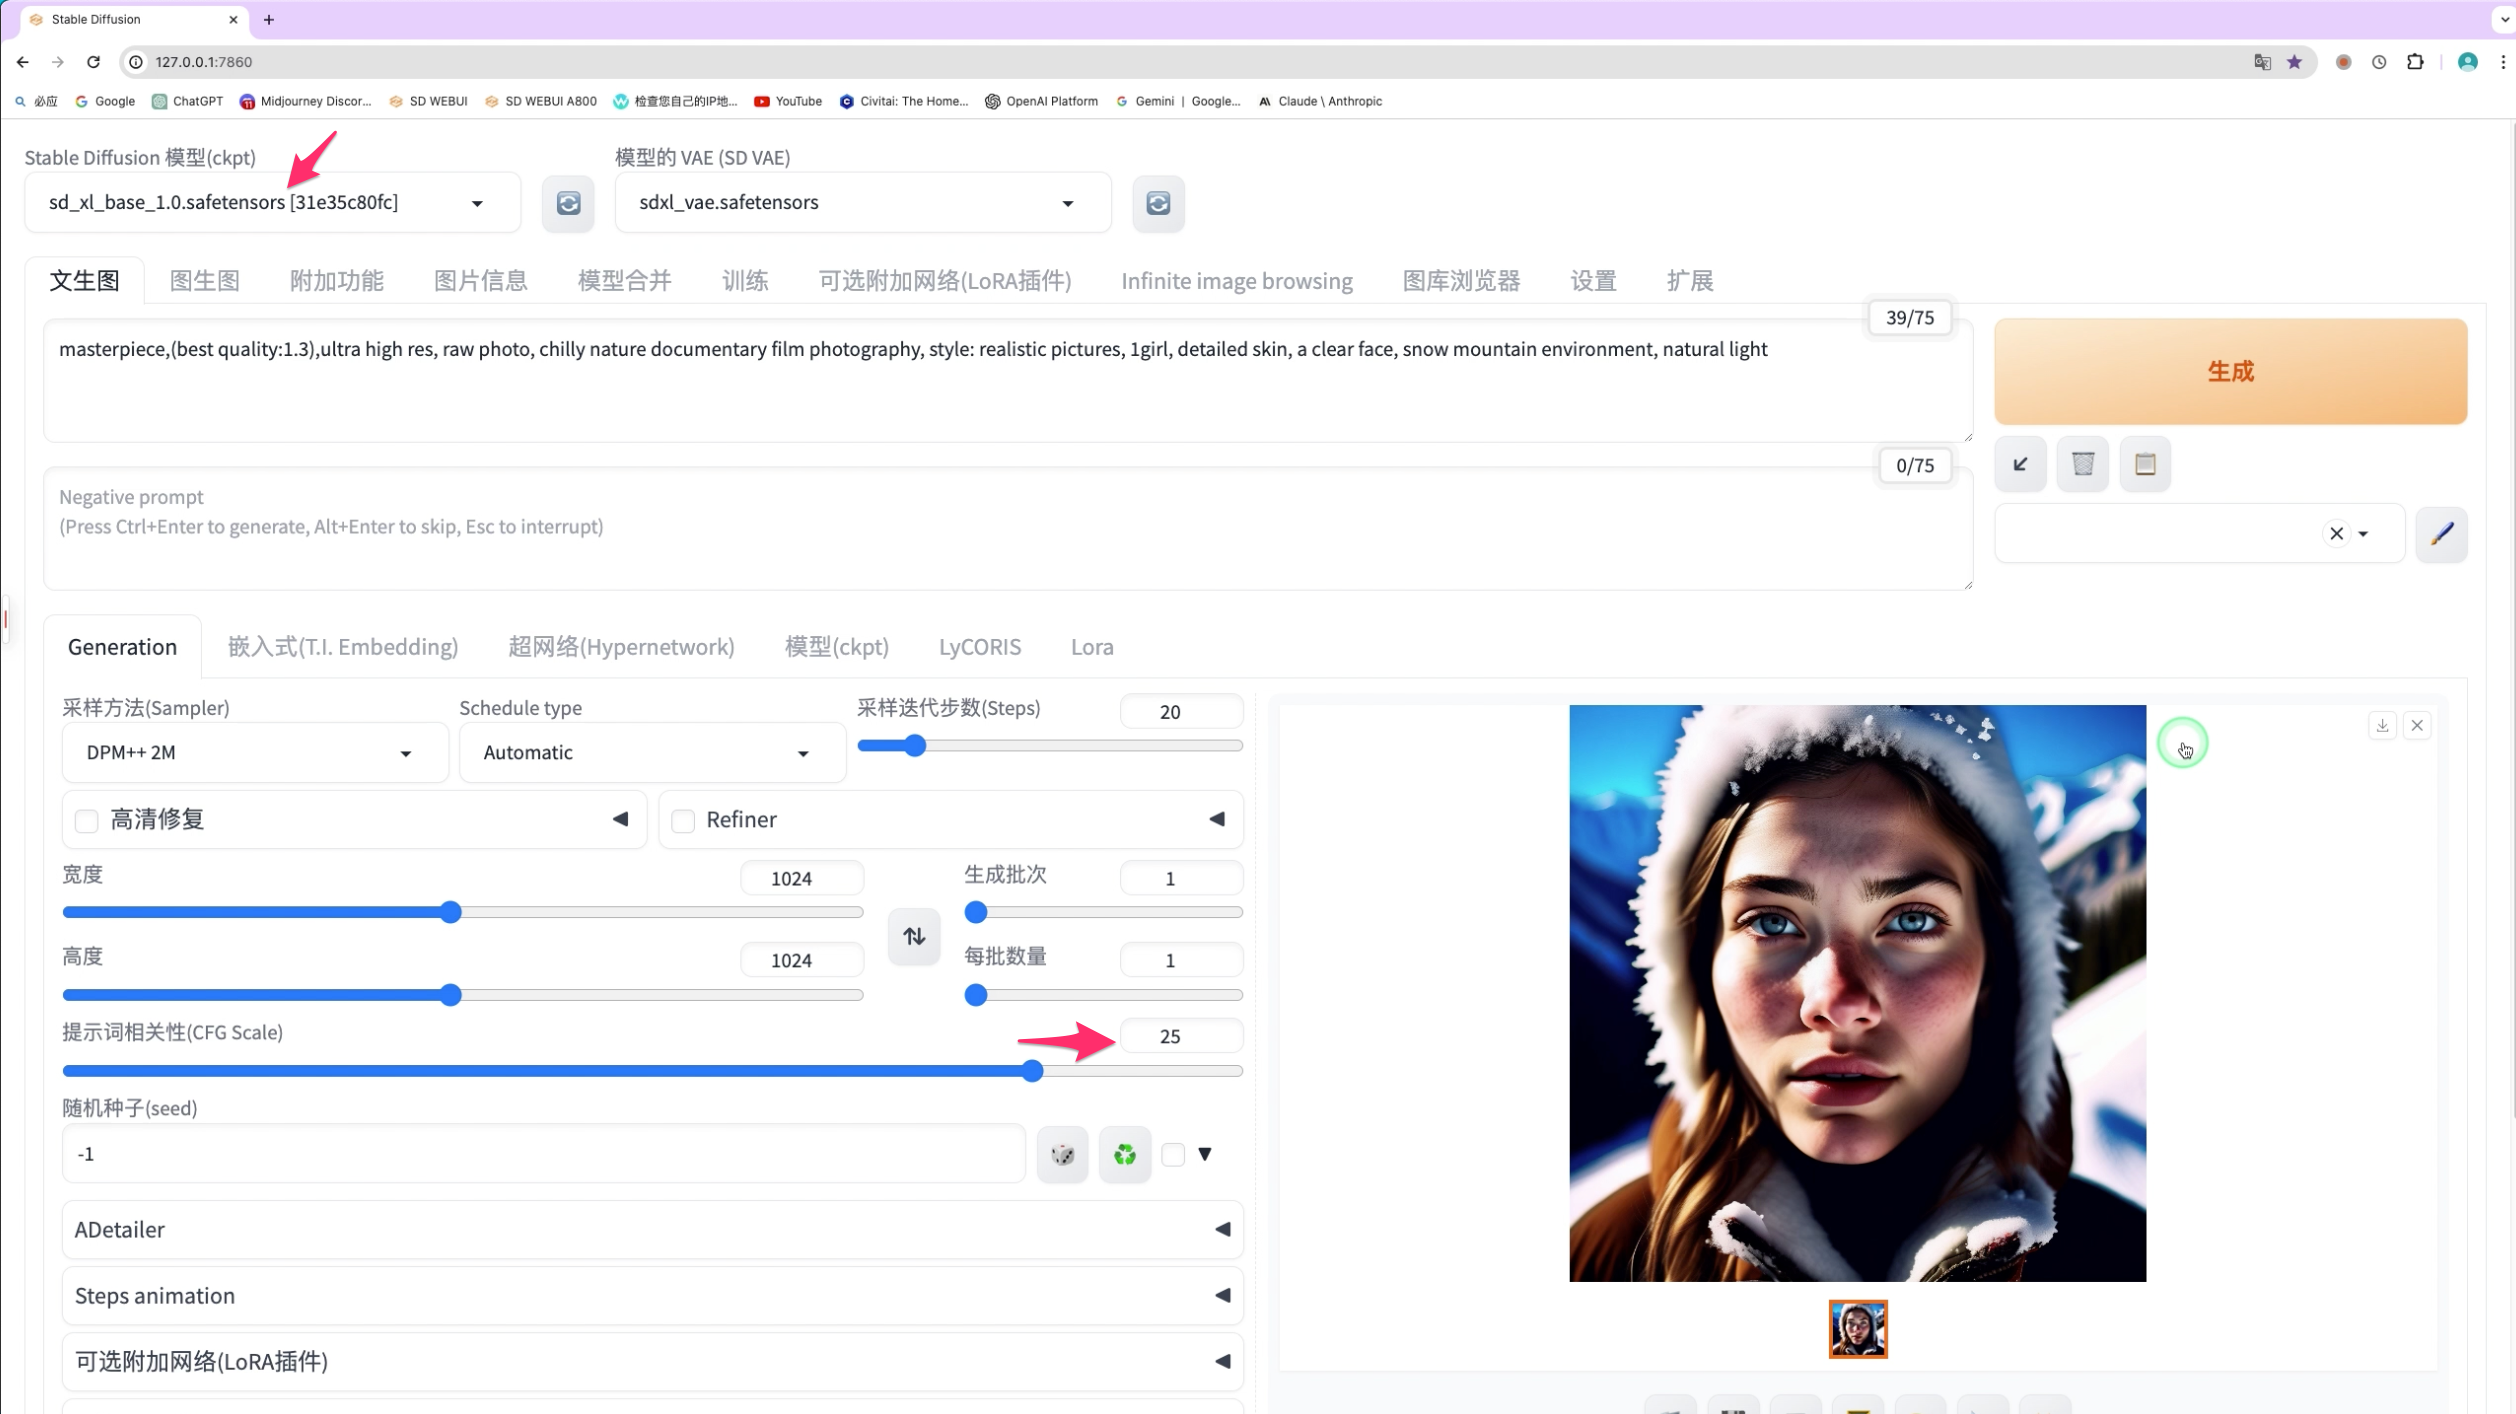Open browser extensions puzzle icon
This screenshot has width=2516, height=1414.
pos(2415,62)
